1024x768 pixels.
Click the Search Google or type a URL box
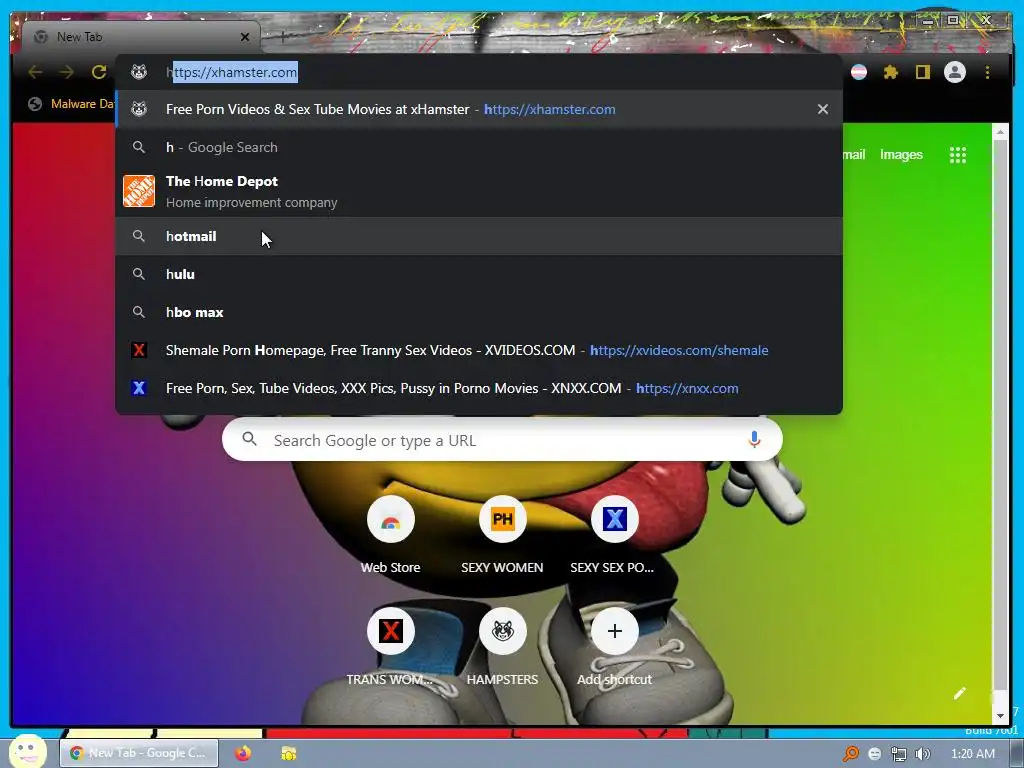(502, 440)
